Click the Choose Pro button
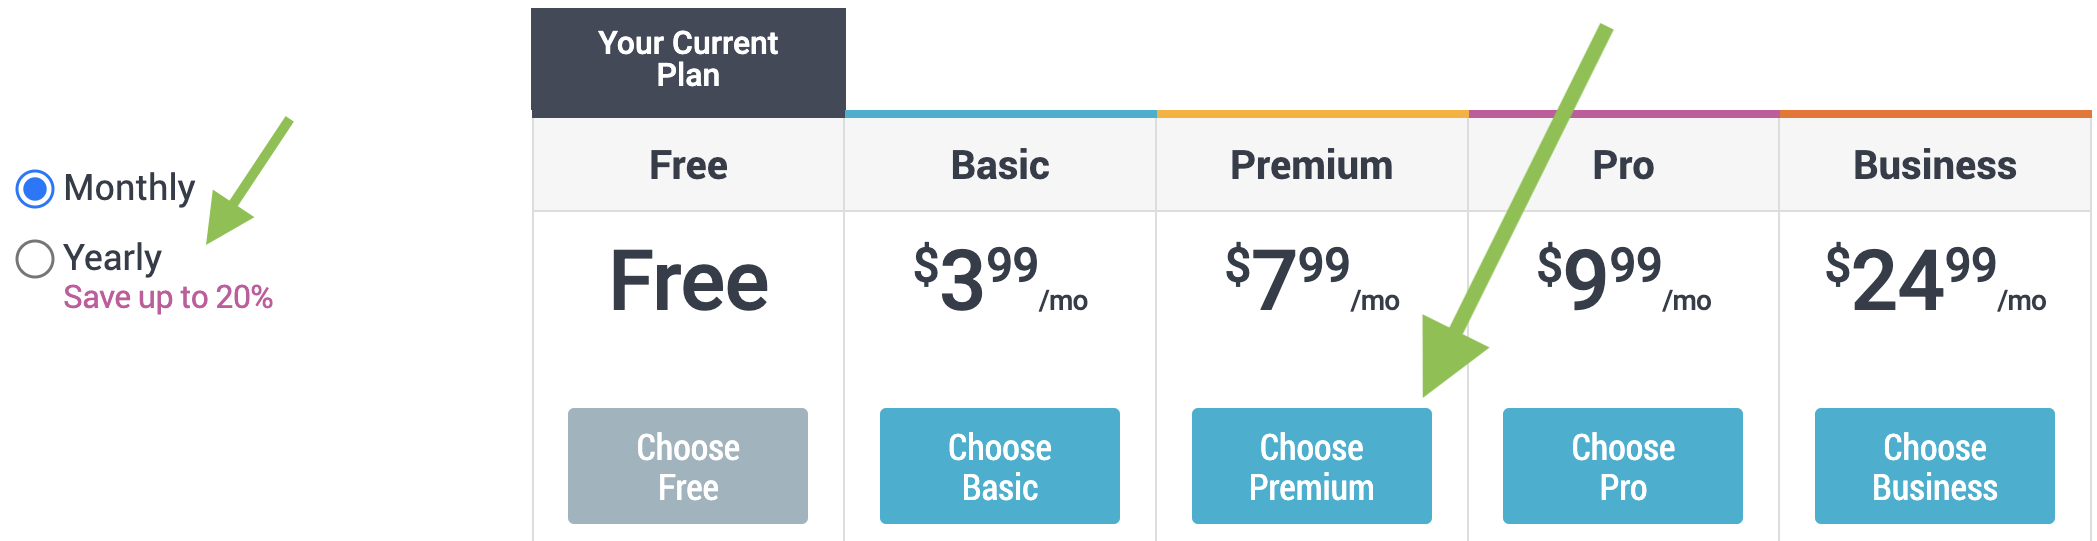Image resolution: width=2097 pixels, height=541 pixels. pos(1623,466)
